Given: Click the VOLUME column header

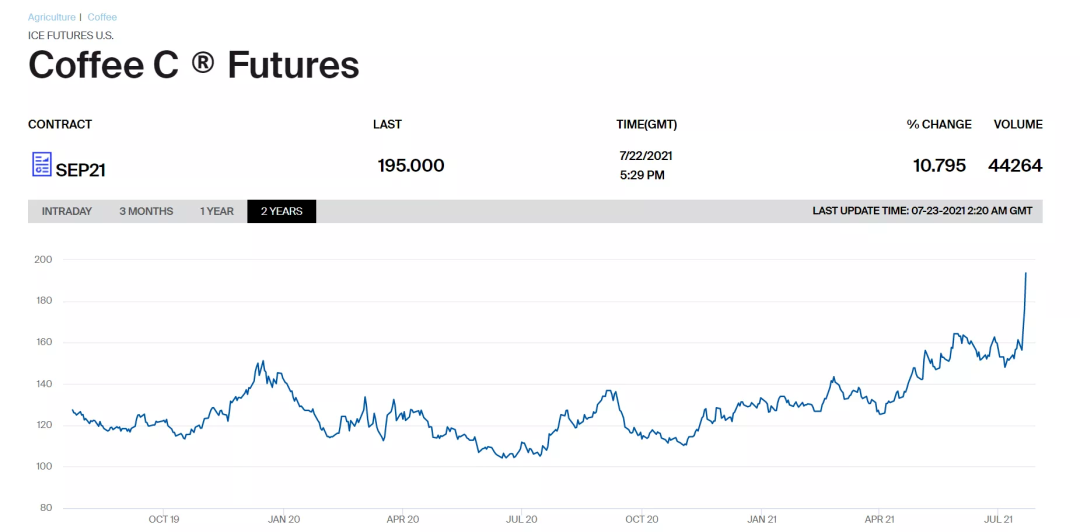Looking at the screenshot, I should pos(1018,125).
